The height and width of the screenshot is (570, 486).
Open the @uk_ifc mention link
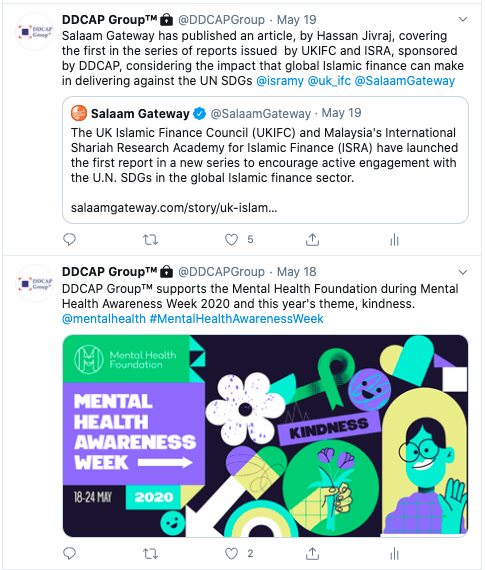pos(329,81)
